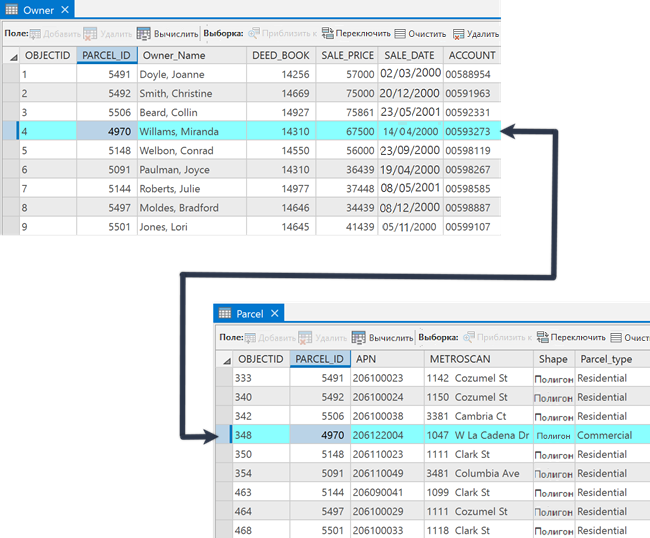This screenshot has width=650, height=538.
Task: Click table corner select-all icon in Owner table
Action: (11, 56)
